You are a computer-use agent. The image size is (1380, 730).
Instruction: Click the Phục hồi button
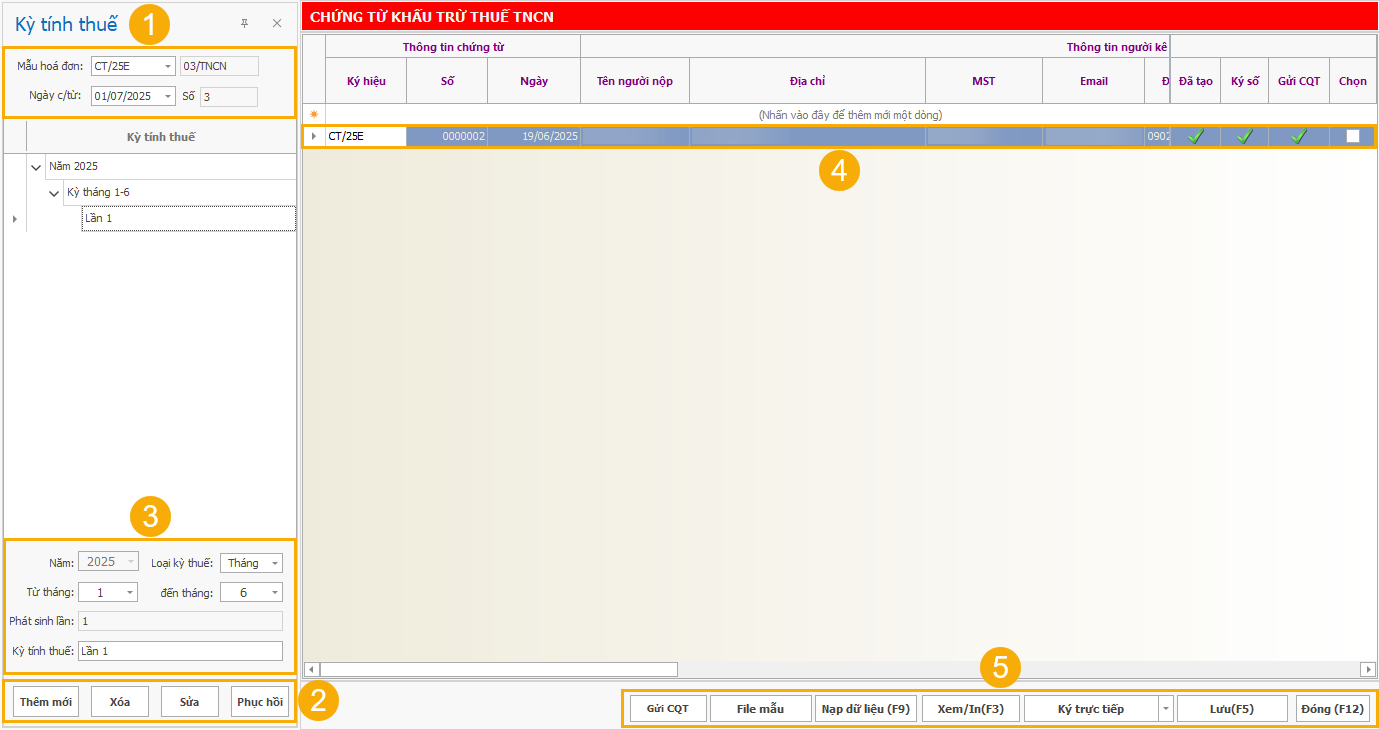[x=260, y=702]
